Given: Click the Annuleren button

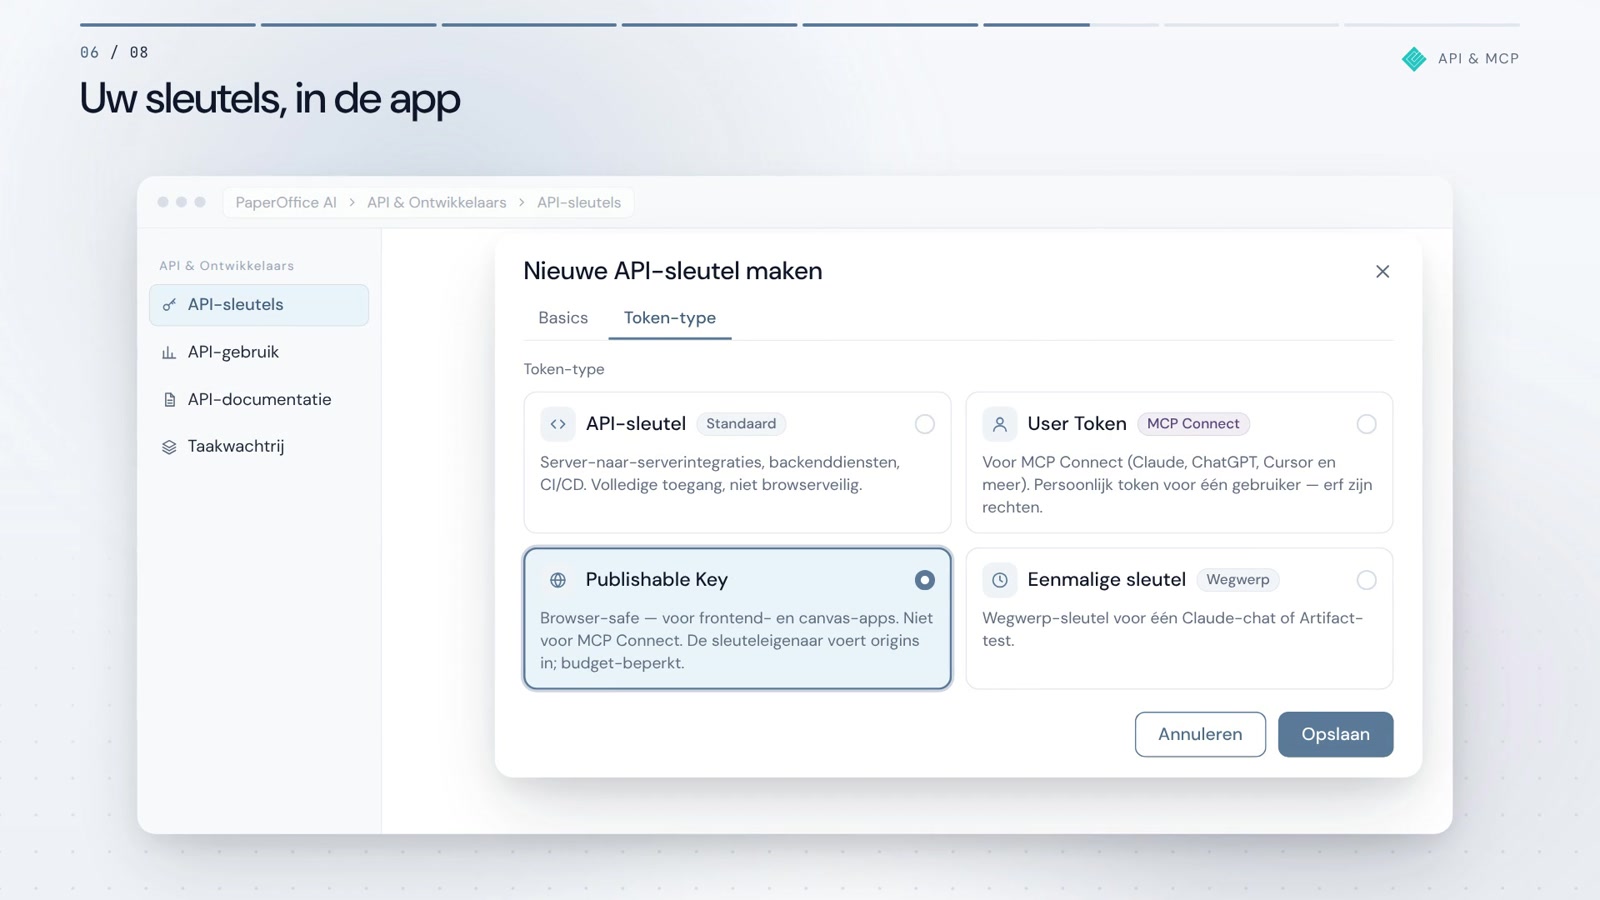Looking at the screenshot, I should [x=1200, y=734].
